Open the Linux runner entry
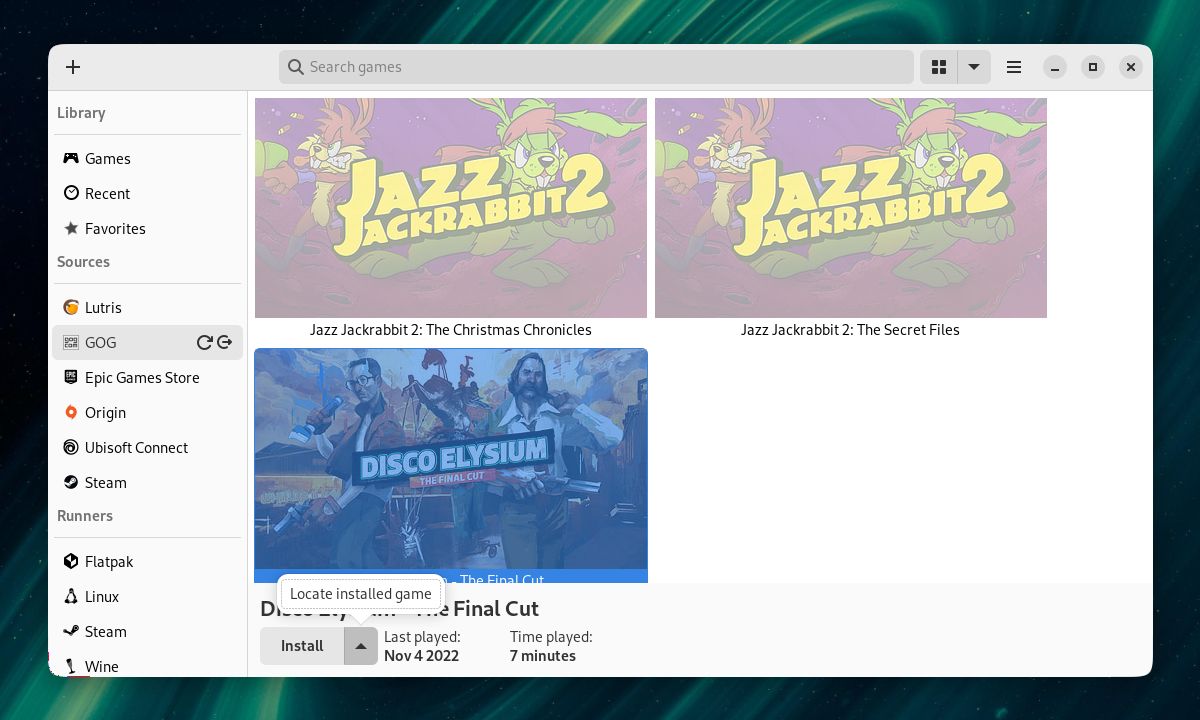This screenshot has width=1200, height=720. [x=102, y=596]
